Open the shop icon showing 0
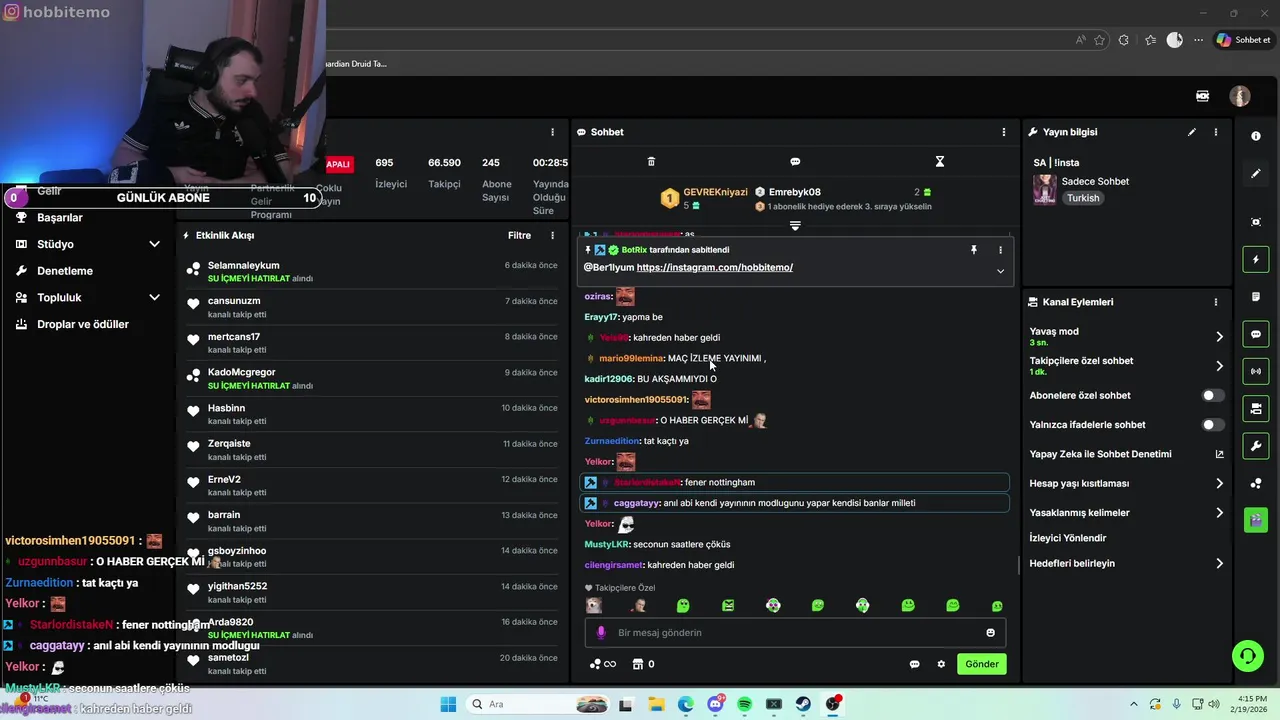The image size is (1280, 720). coord(643,664)
